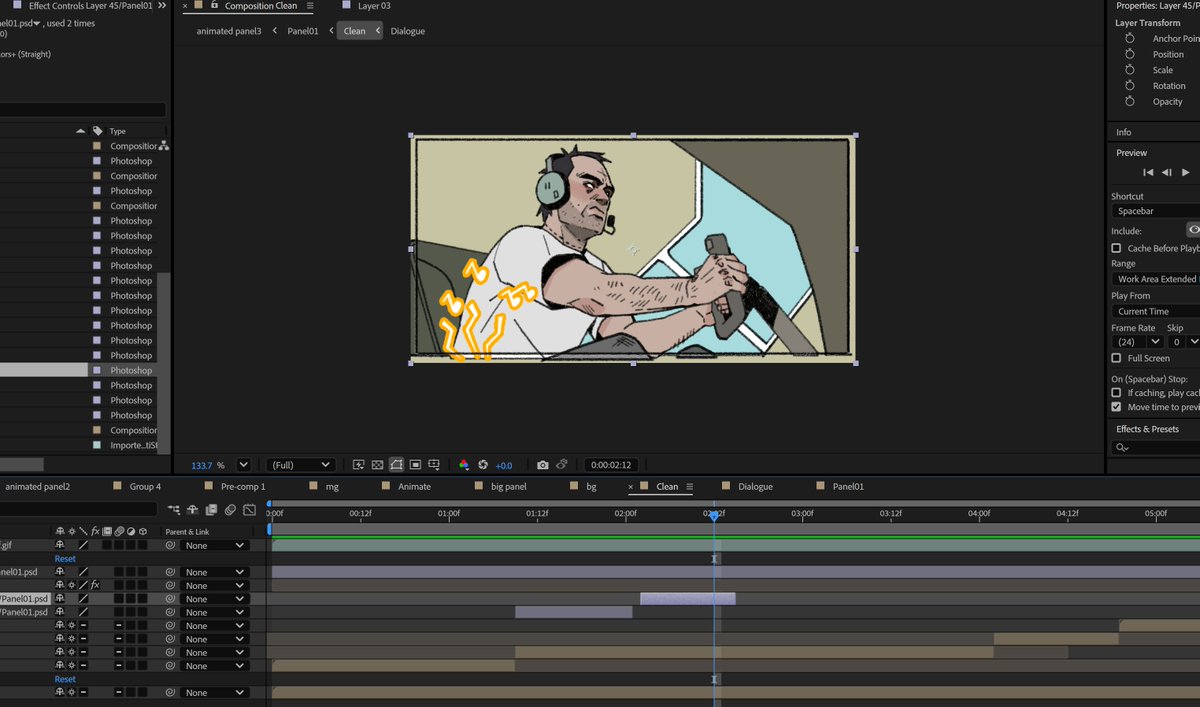Click Anchor Point stopwatch in Properties
1200x707 pixels.
coord(1130,39)
